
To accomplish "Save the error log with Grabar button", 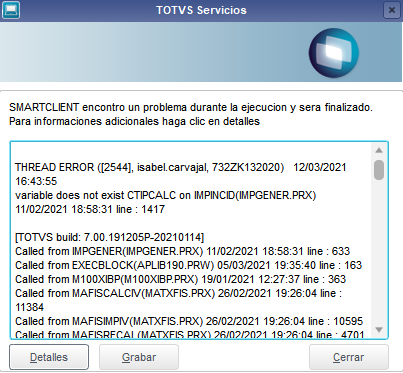I will [x=139, y=357].
